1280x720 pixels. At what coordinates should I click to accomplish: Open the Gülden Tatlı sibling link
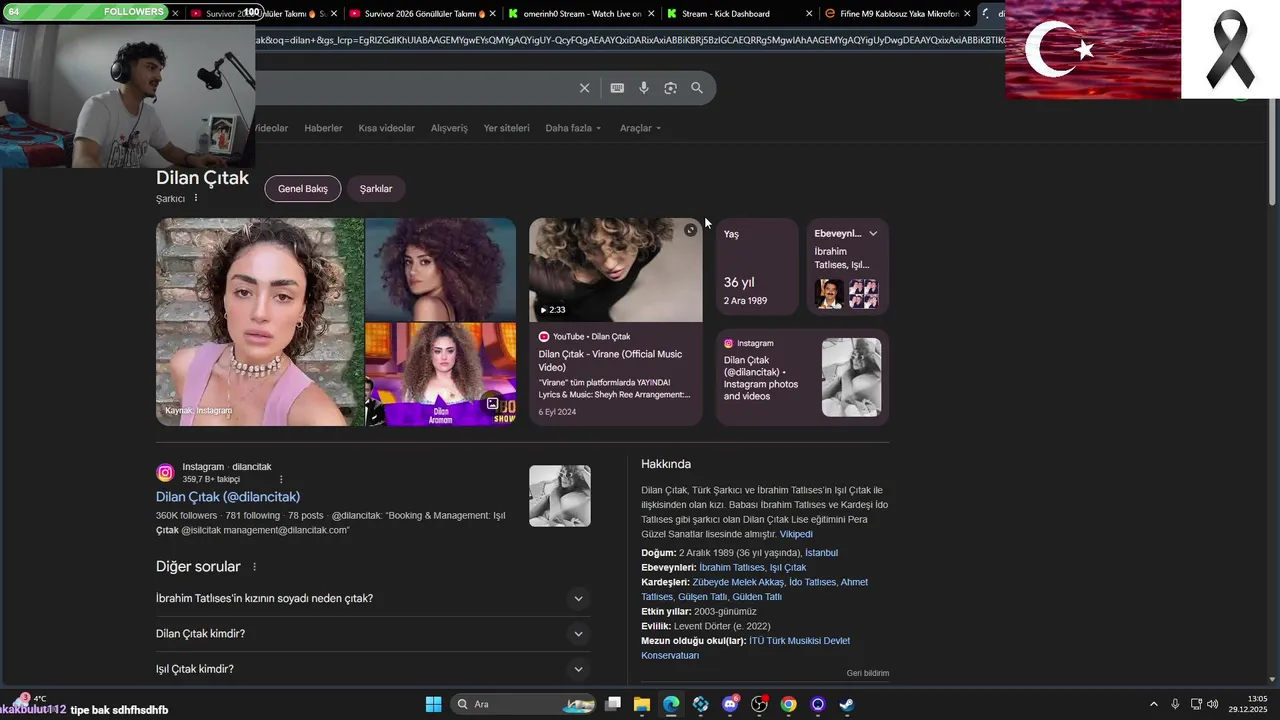click(757, 597)
